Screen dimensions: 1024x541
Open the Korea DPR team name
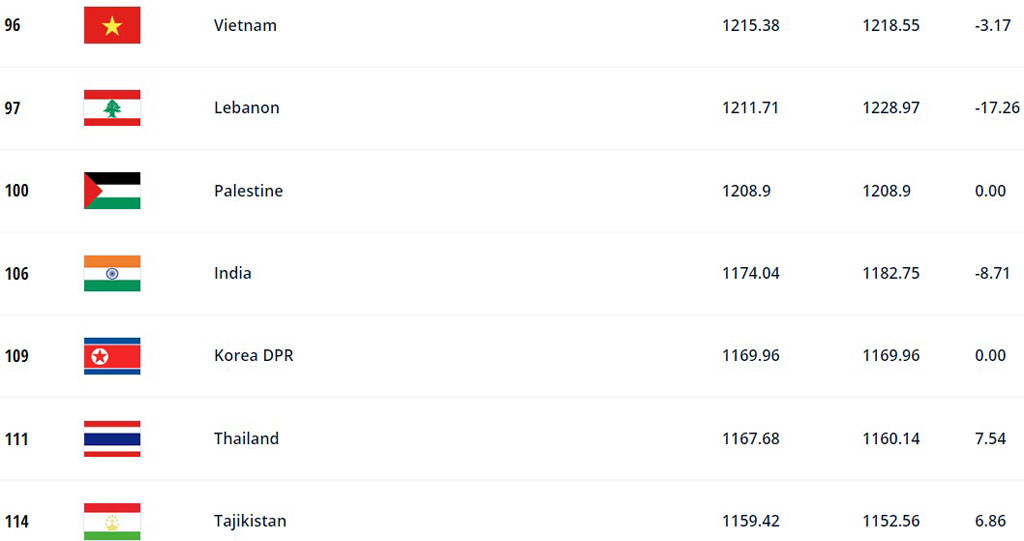254,355
